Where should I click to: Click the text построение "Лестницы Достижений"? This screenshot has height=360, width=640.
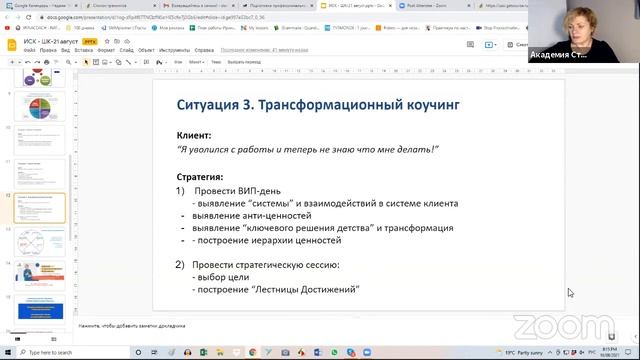(x=278, y=289)
